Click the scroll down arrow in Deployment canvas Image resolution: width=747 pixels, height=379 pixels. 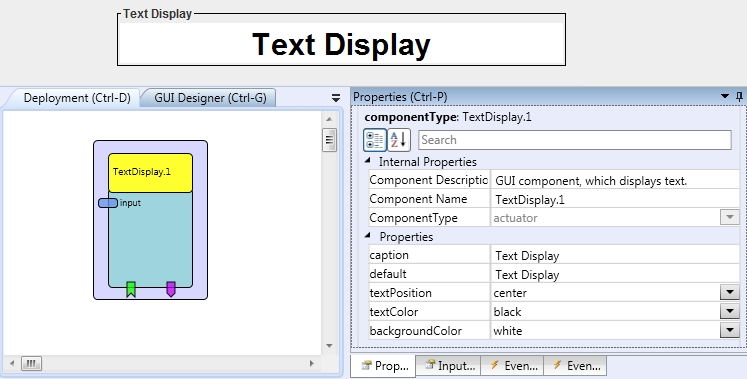click(x=329, y=346)
